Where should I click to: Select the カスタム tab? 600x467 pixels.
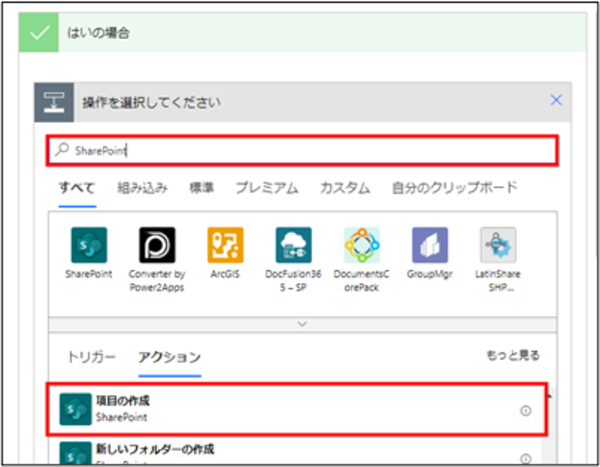pos(345,188)
